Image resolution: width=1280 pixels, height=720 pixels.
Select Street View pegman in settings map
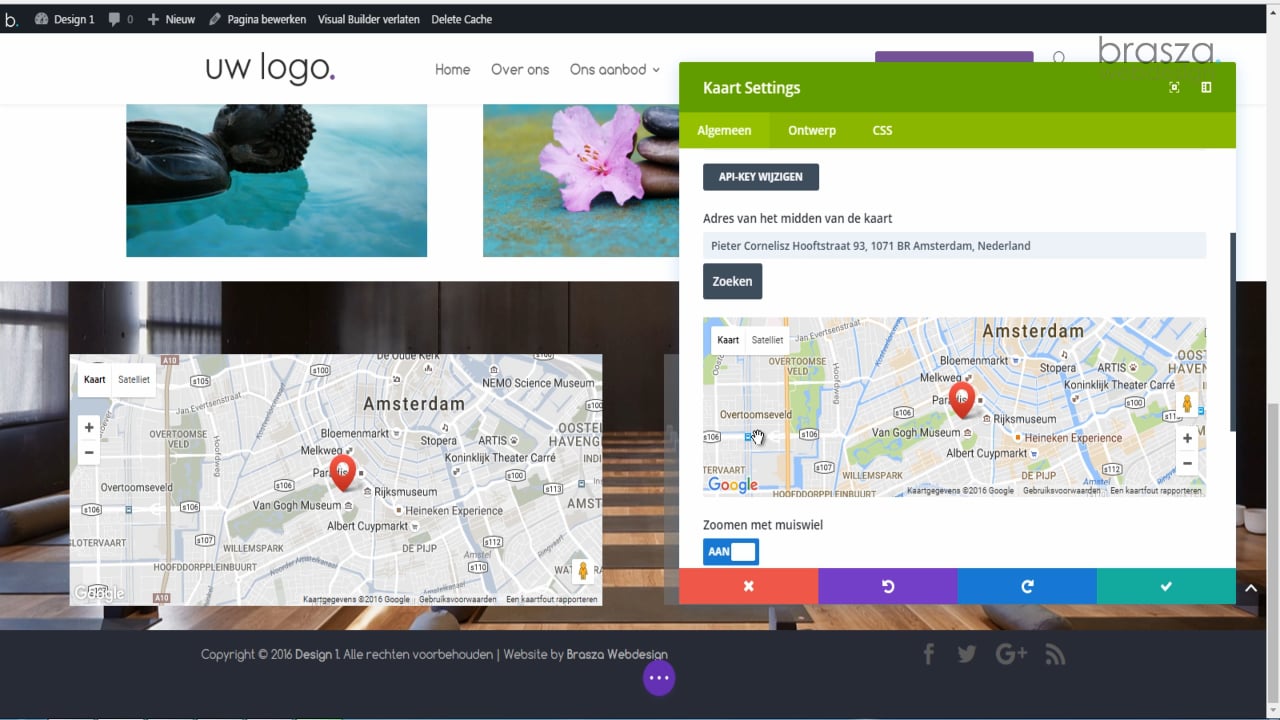click(1187, 404)
